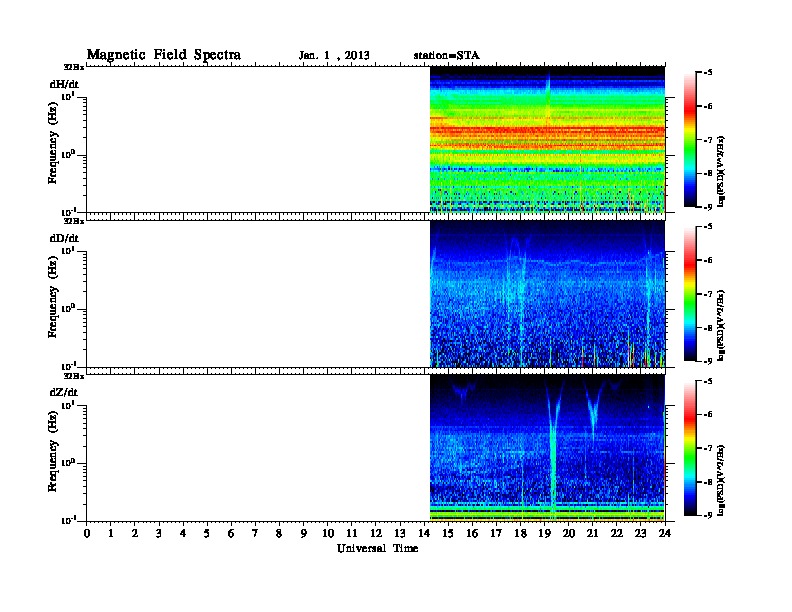The width and height of the screenshot is (792, 612).
Task: Click the red horizontal band in dH/dt spectrogram
Action: [547, 130]
